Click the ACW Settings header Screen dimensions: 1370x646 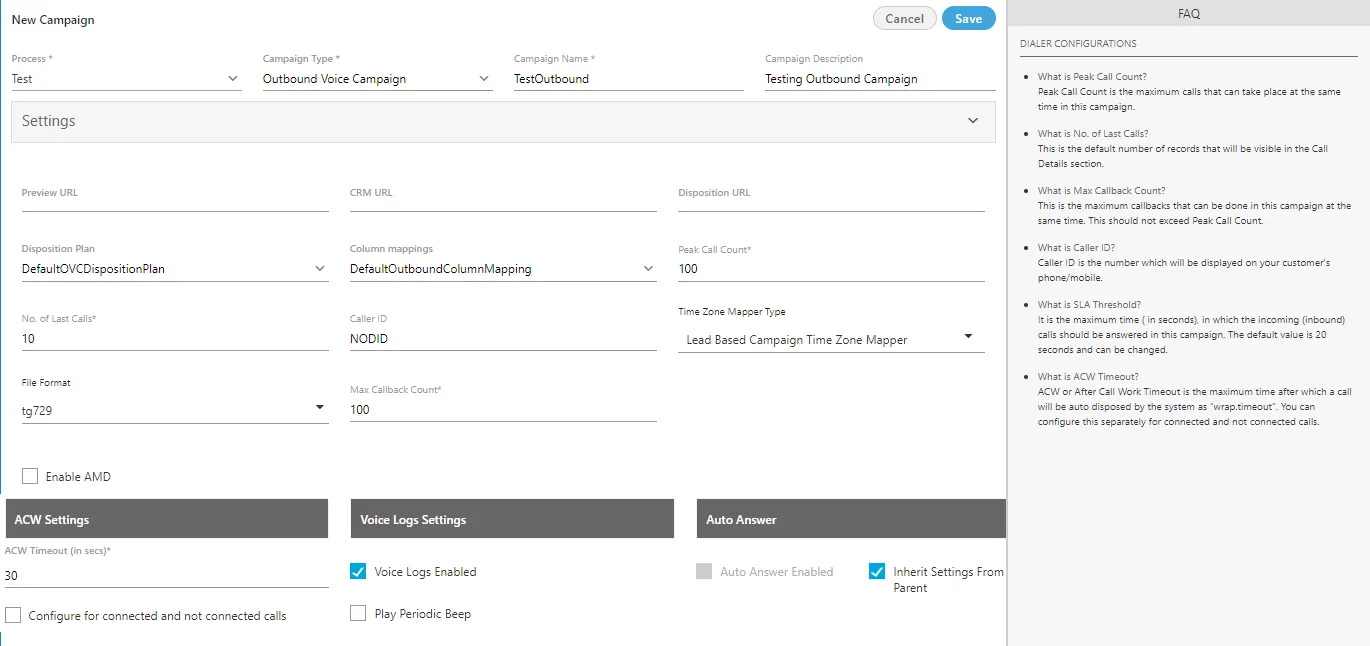point(167,519)
